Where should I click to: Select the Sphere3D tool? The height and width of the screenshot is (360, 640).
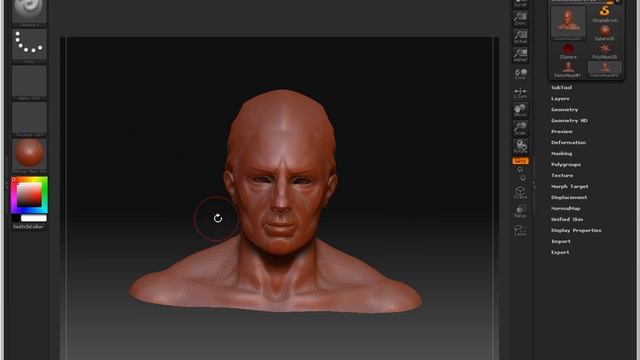click(x=605, y=33)
